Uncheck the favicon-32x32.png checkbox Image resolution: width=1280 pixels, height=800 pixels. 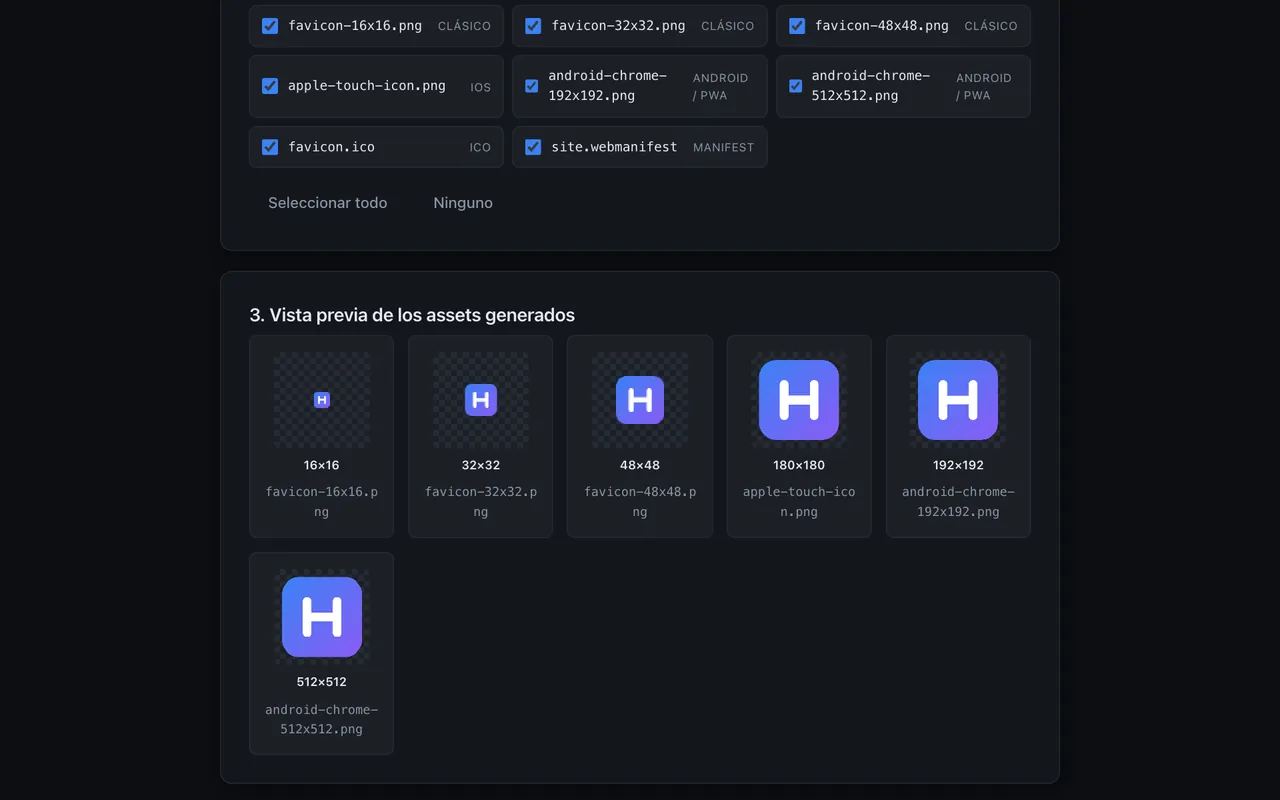(x=533, y=26)
